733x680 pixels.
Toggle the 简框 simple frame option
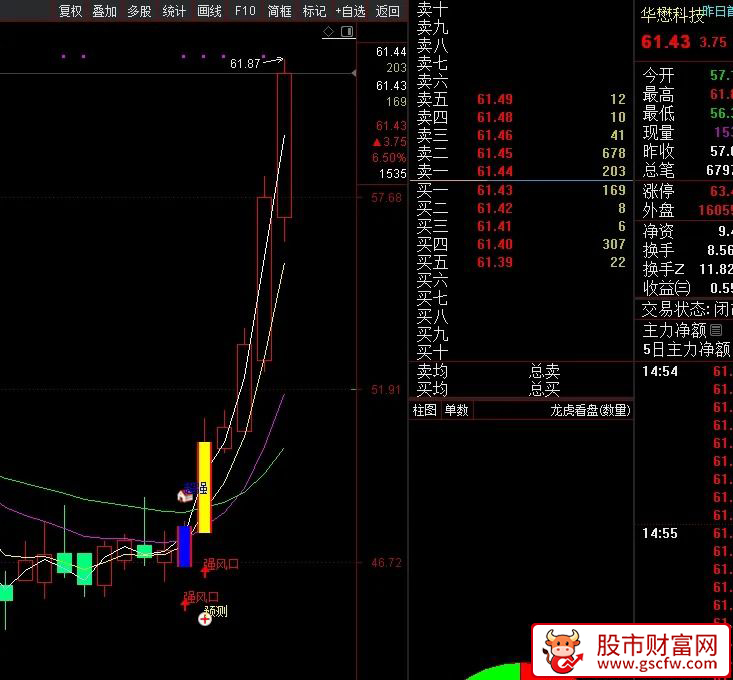pos(280,11)
